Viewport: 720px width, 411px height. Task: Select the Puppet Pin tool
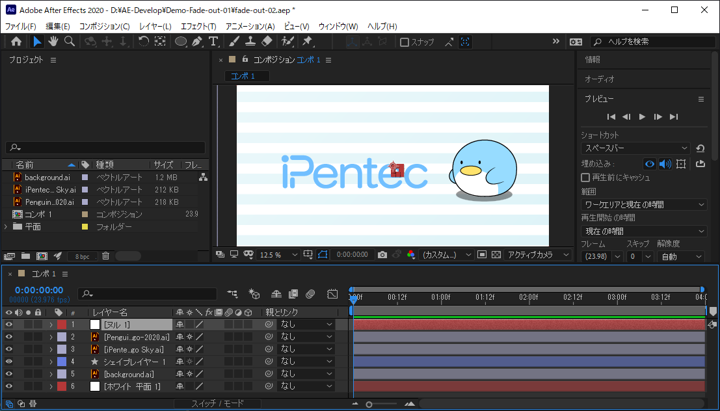point(307,42)
